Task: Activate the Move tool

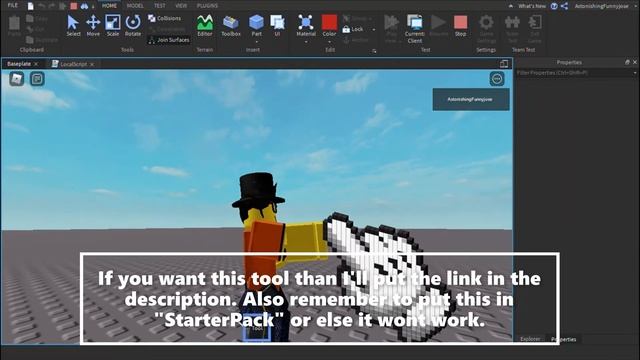Action: pyautogui.click(x=93, y=25)
